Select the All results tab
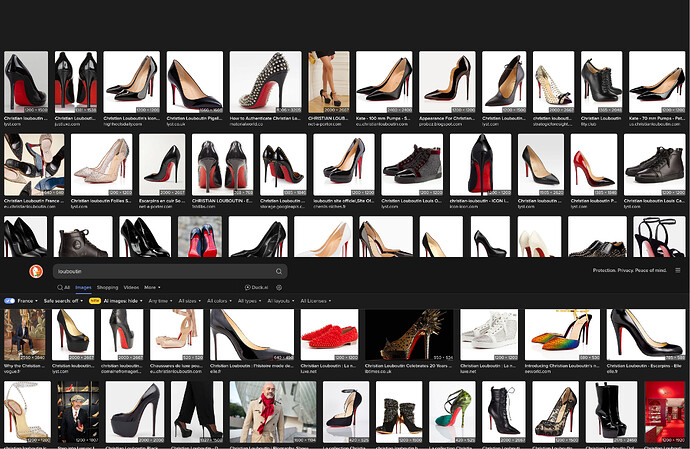The image size is (690, 449). pos(66,287)
